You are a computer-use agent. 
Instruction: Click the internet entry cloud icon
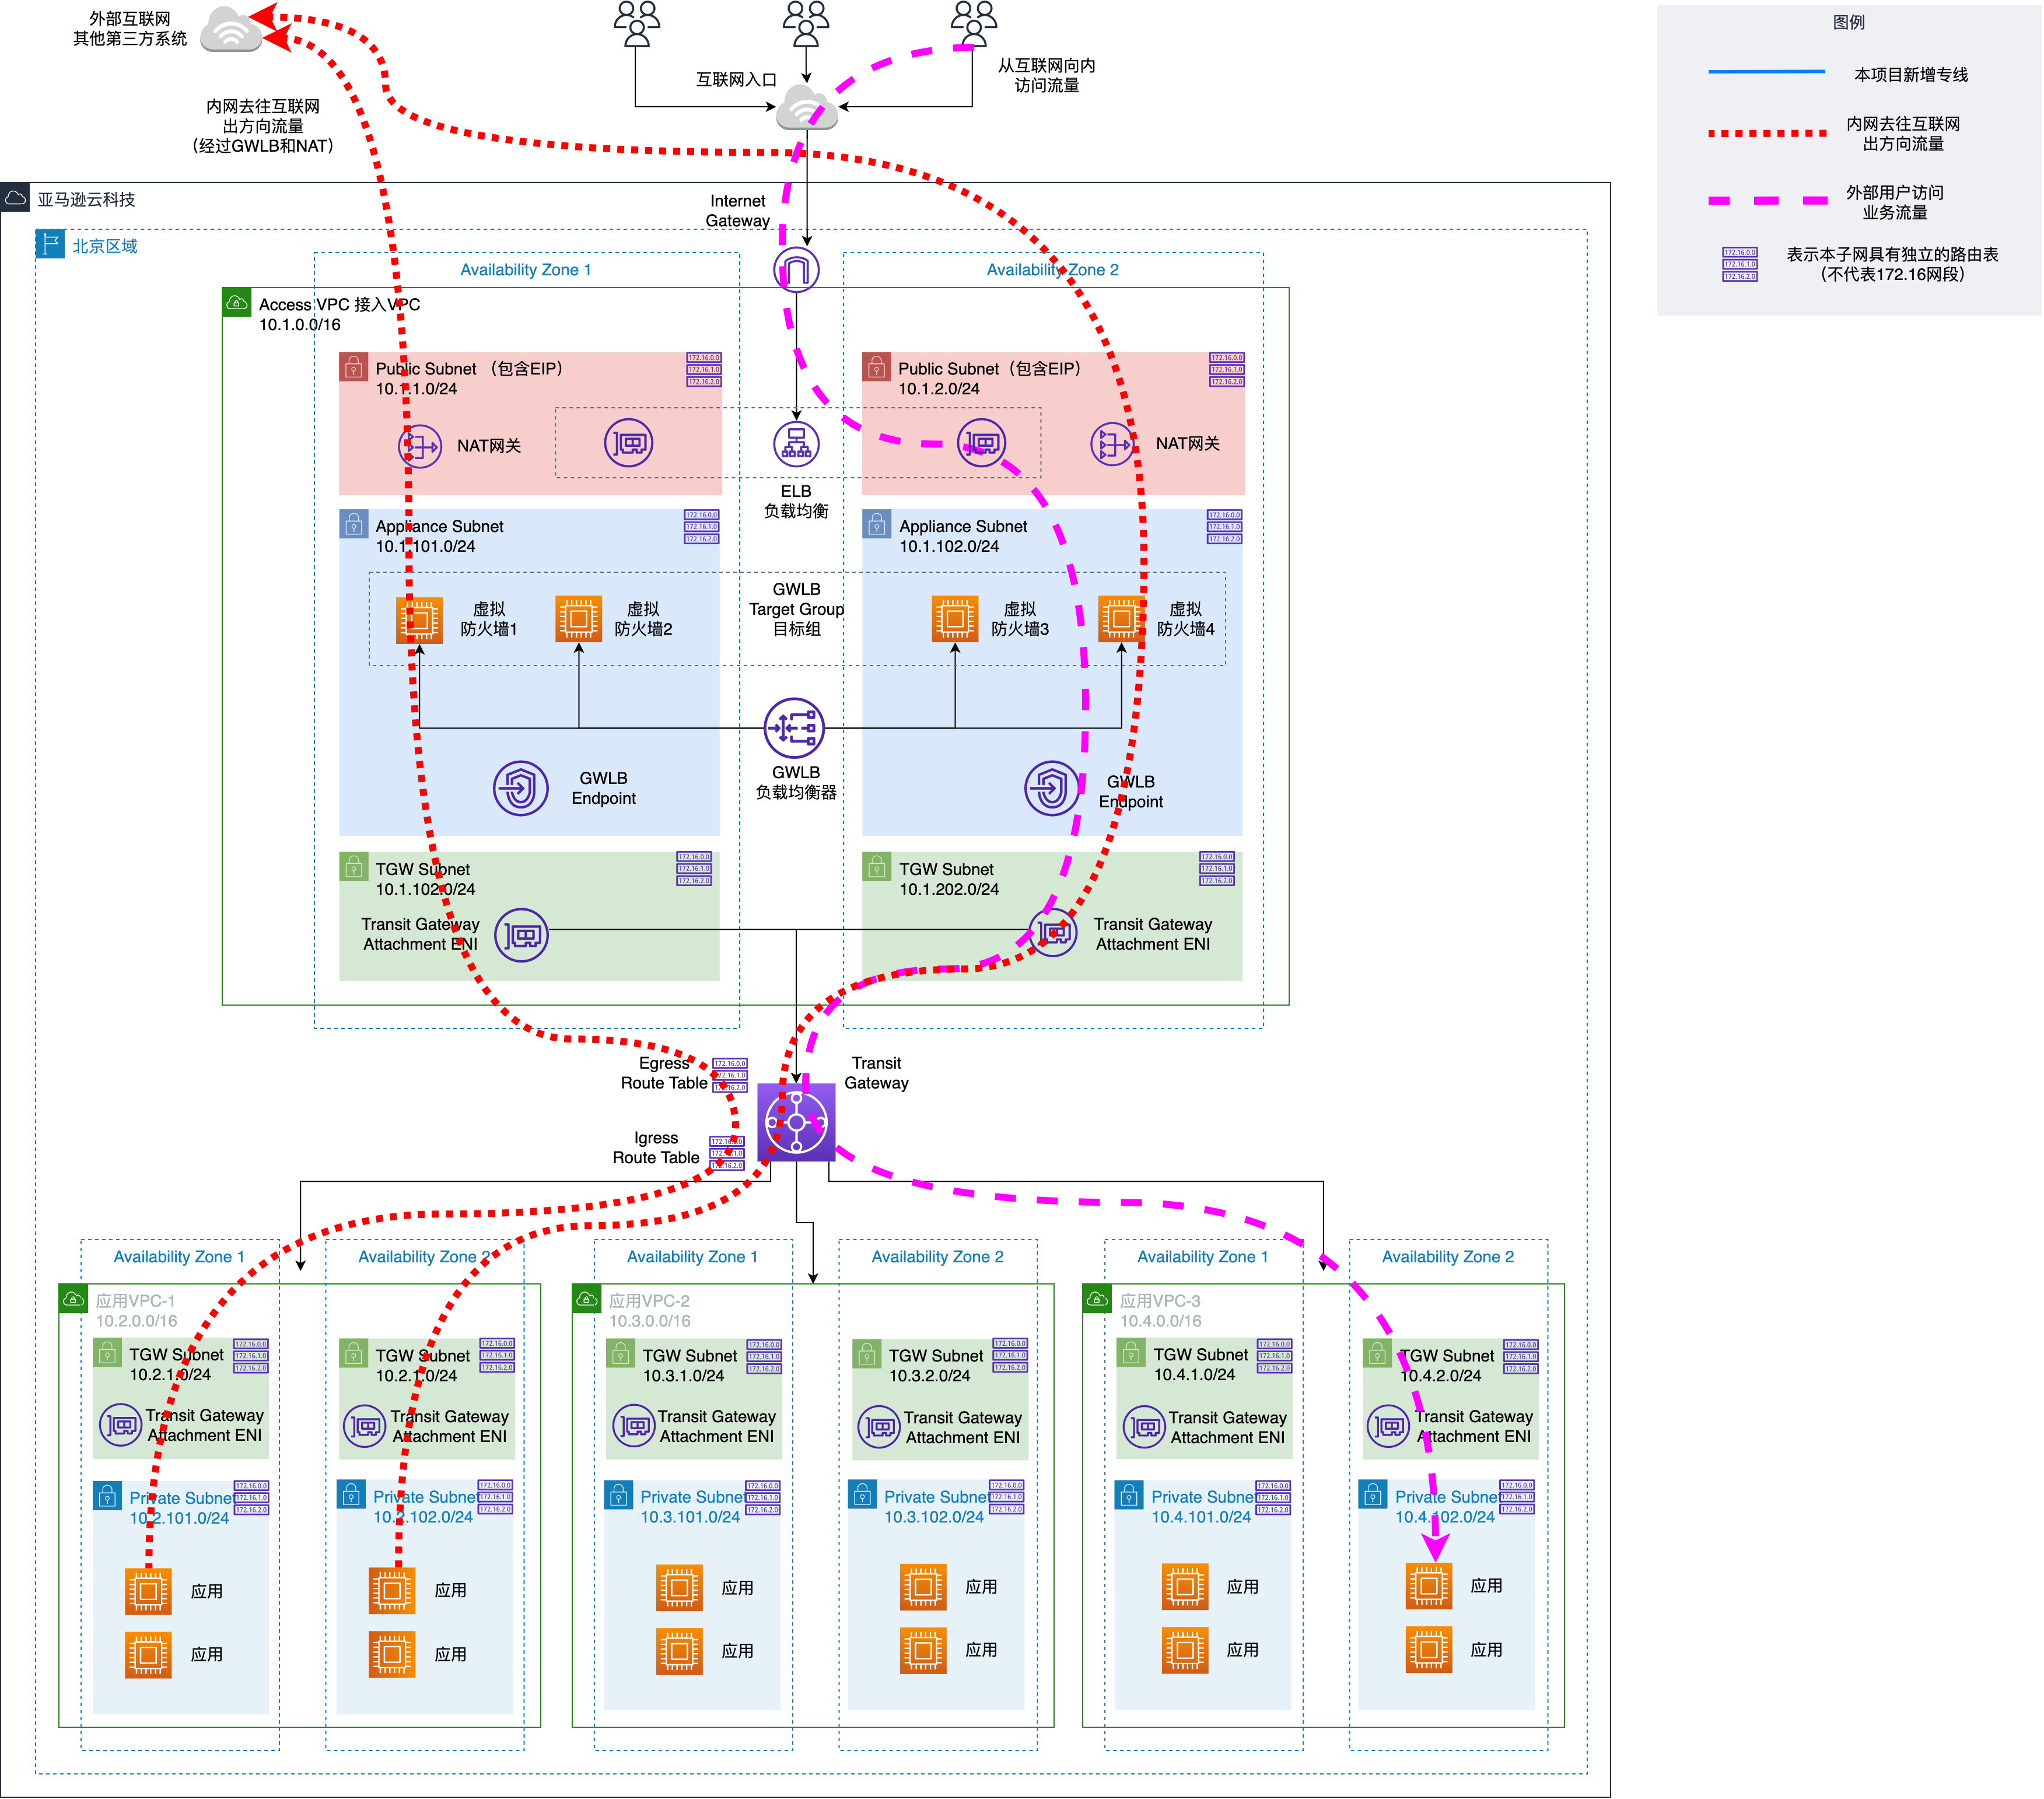[806, 106]
